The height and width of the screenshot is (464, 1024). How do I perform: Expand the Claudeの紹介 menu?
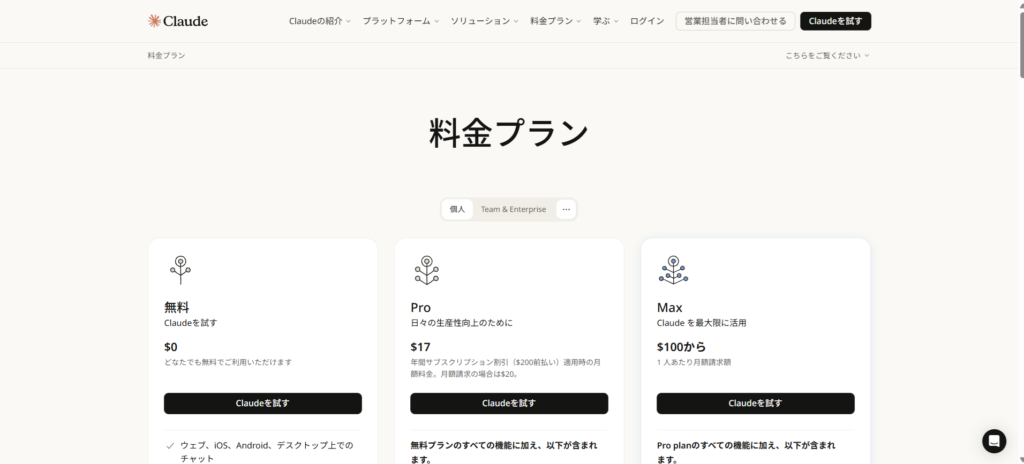(x=319, y=21)
